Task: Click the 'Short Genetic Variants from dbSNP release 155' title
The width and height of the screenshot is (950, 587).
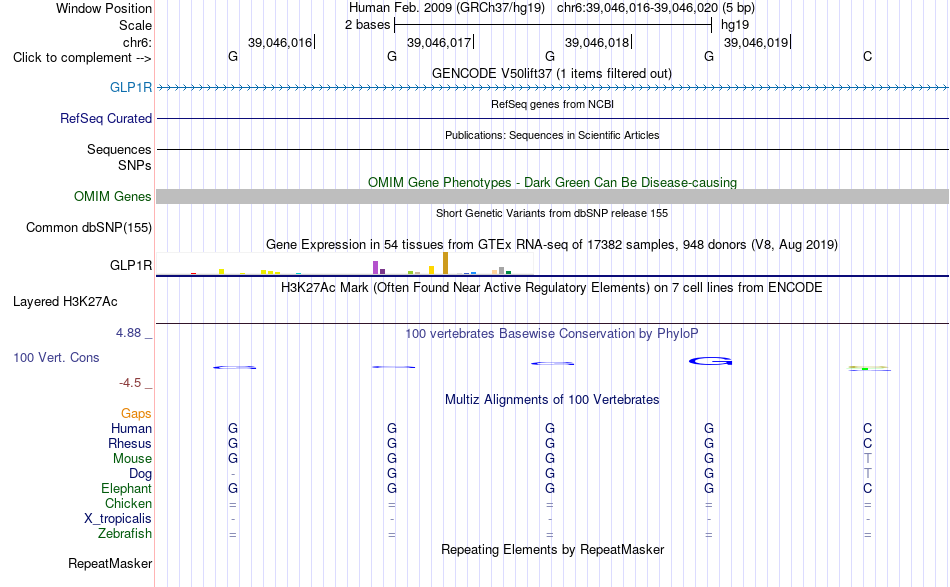Action: point(552,213)
